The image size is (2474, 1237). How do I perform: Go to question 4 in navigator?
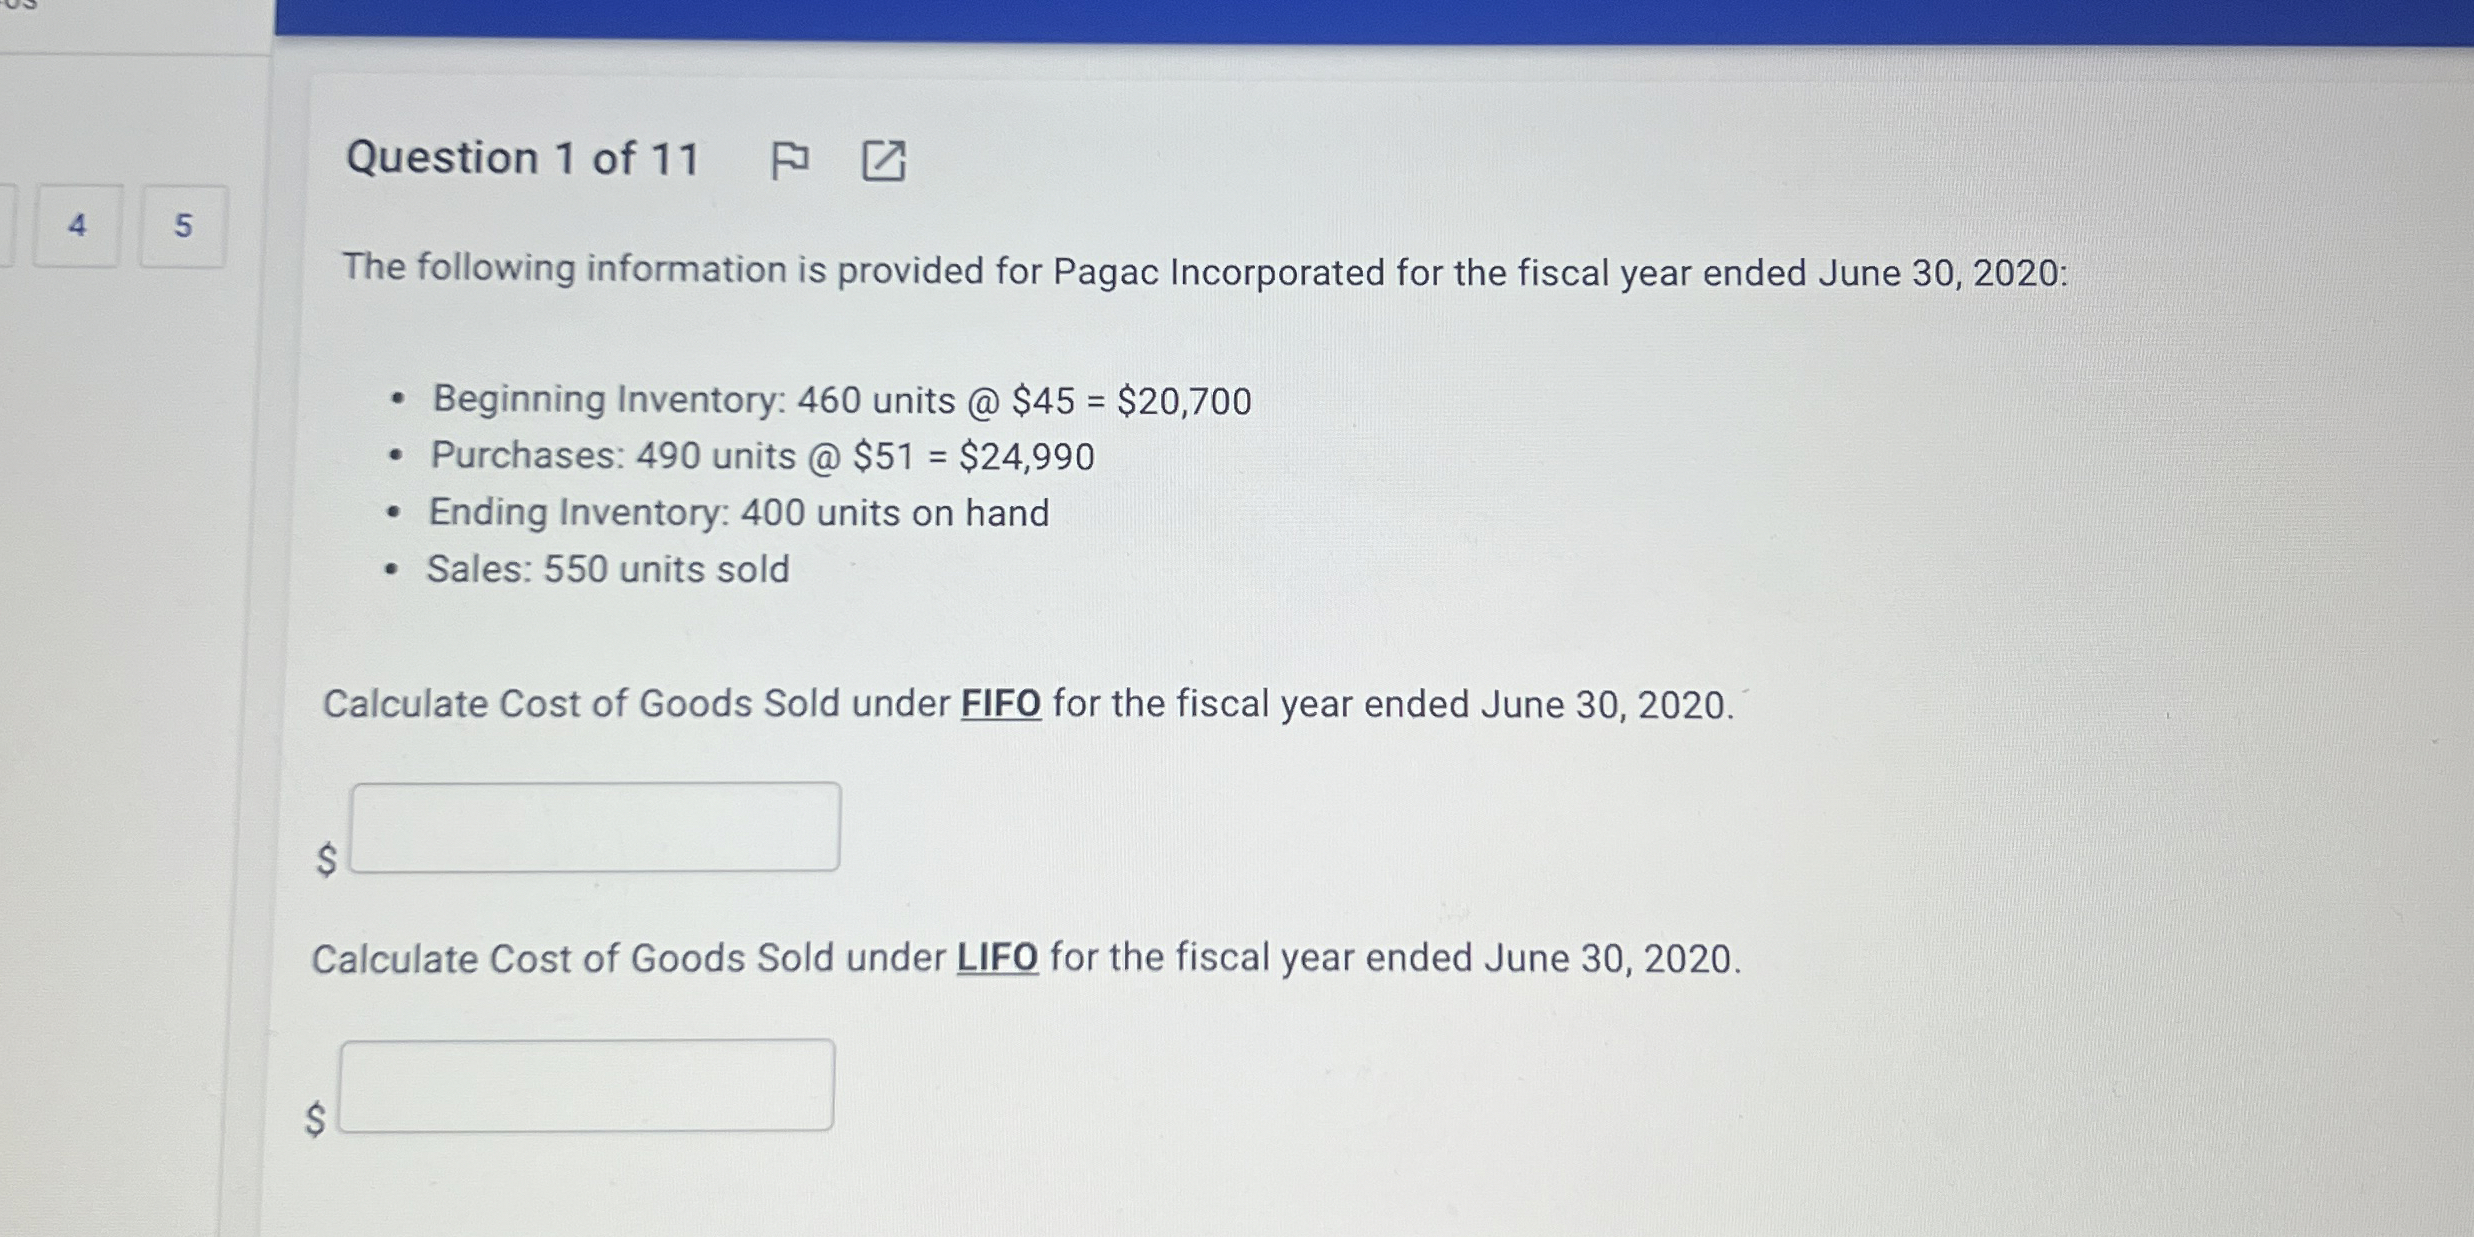[77, 226]
